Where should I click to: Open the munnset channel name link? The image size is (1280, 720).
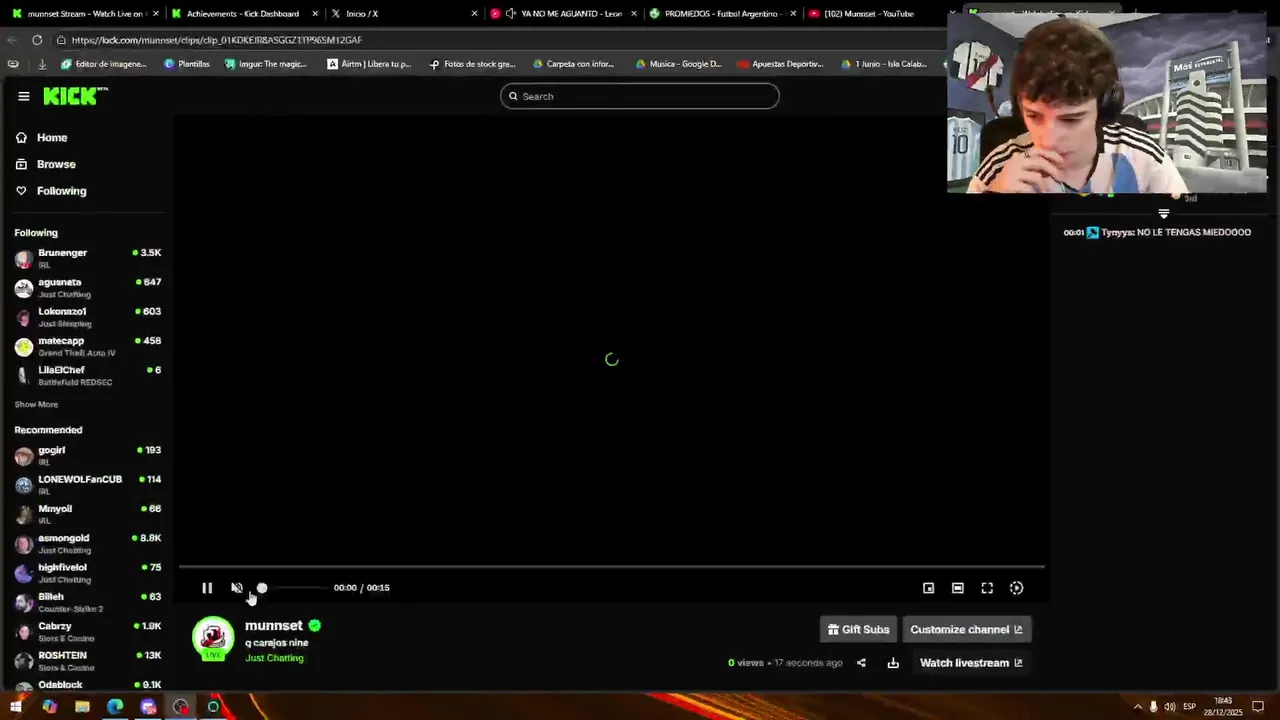coord(273,625)
